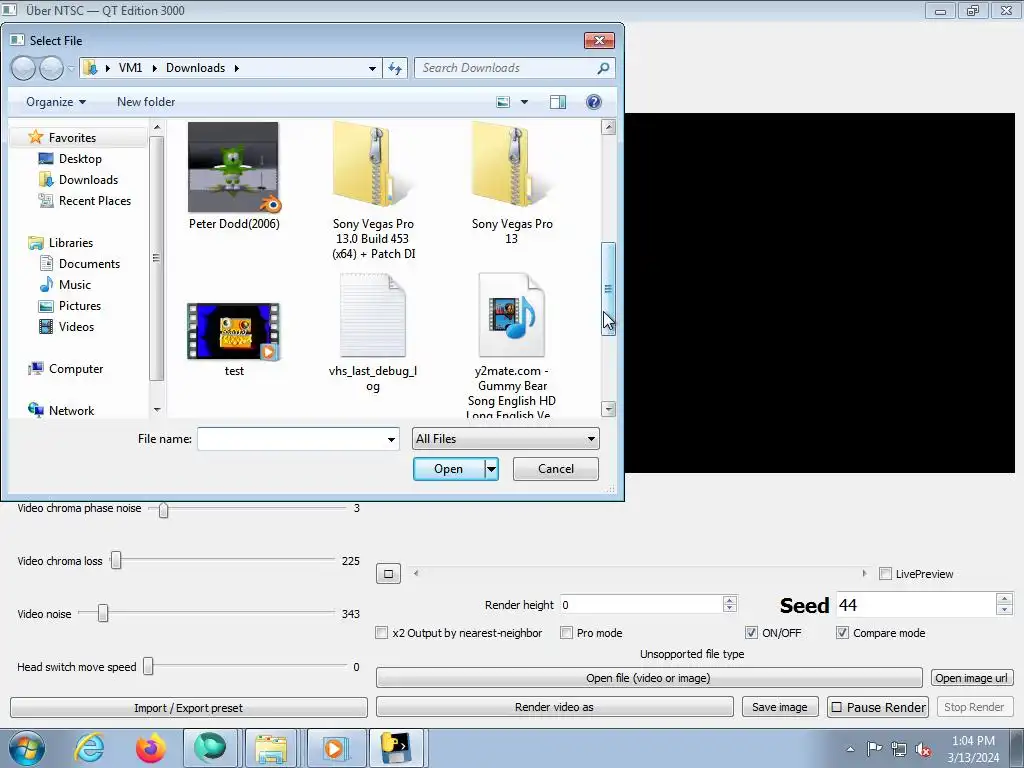Viewport: 1024px width, 768px height.
Task: Expand the File name dropdown arrow
Action: [x=391, y=439]
